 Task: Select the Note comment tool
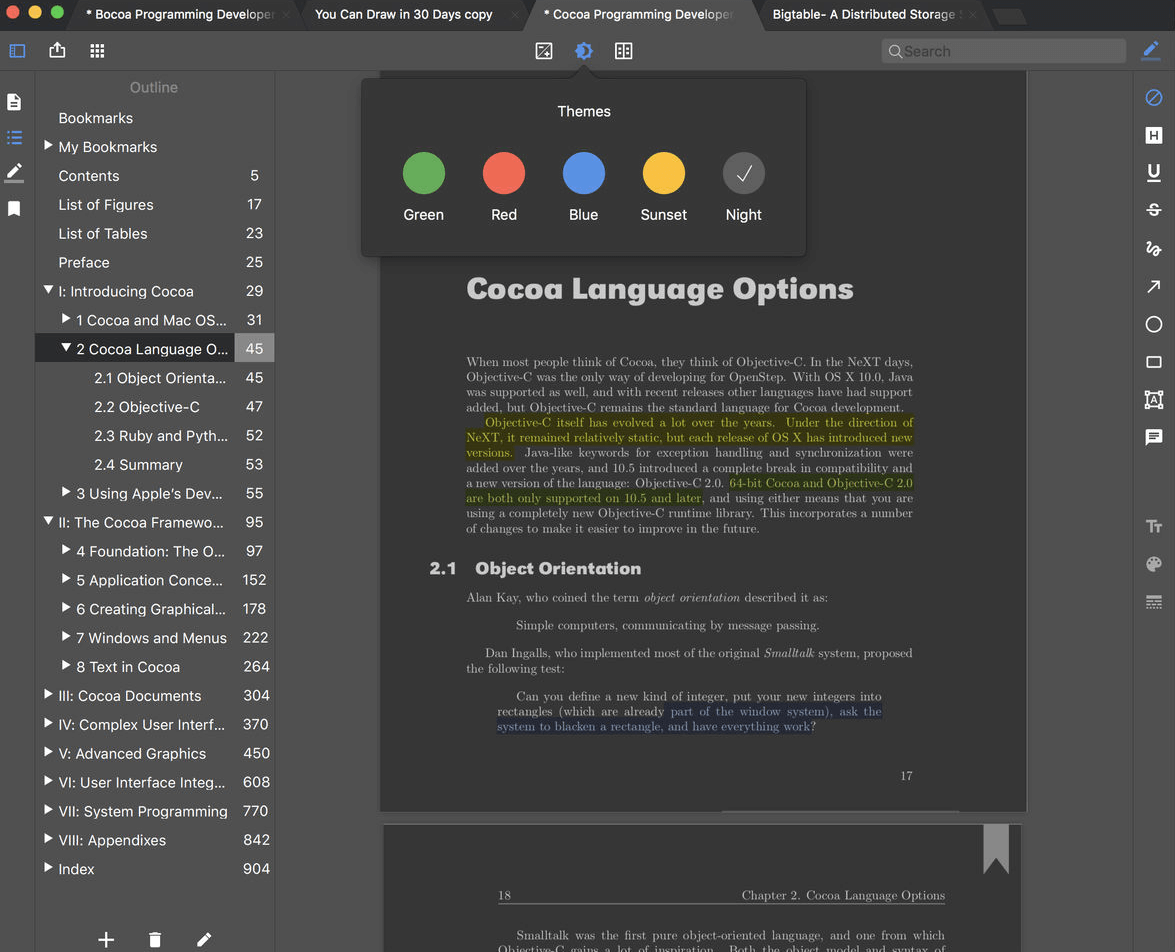(x=1154, y=437)
